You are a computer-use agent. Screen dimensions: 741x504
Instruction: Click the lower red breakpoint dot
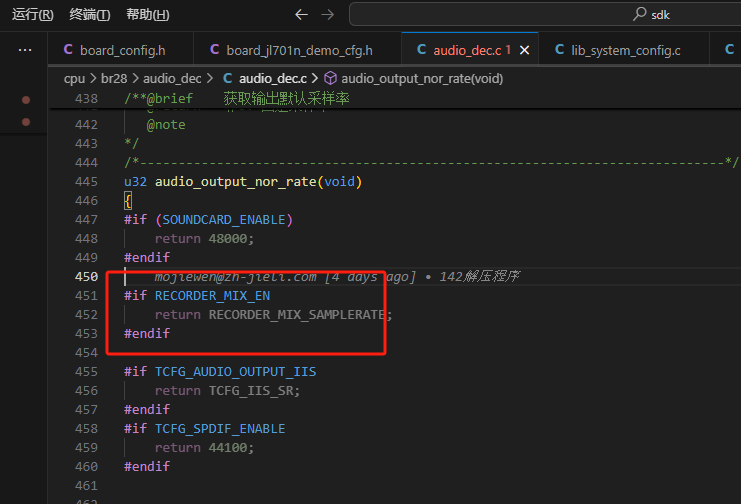point(26,122)
